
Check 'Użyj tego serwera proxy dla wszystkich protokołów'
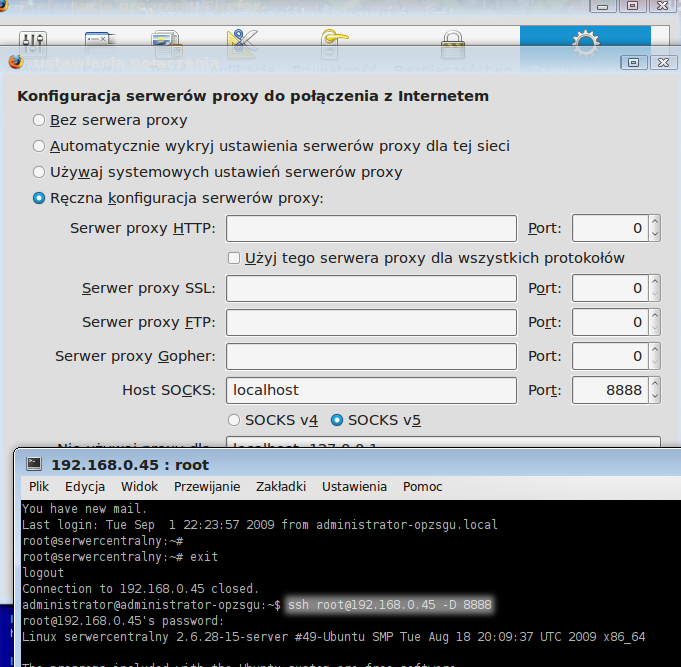coord(234,258)
